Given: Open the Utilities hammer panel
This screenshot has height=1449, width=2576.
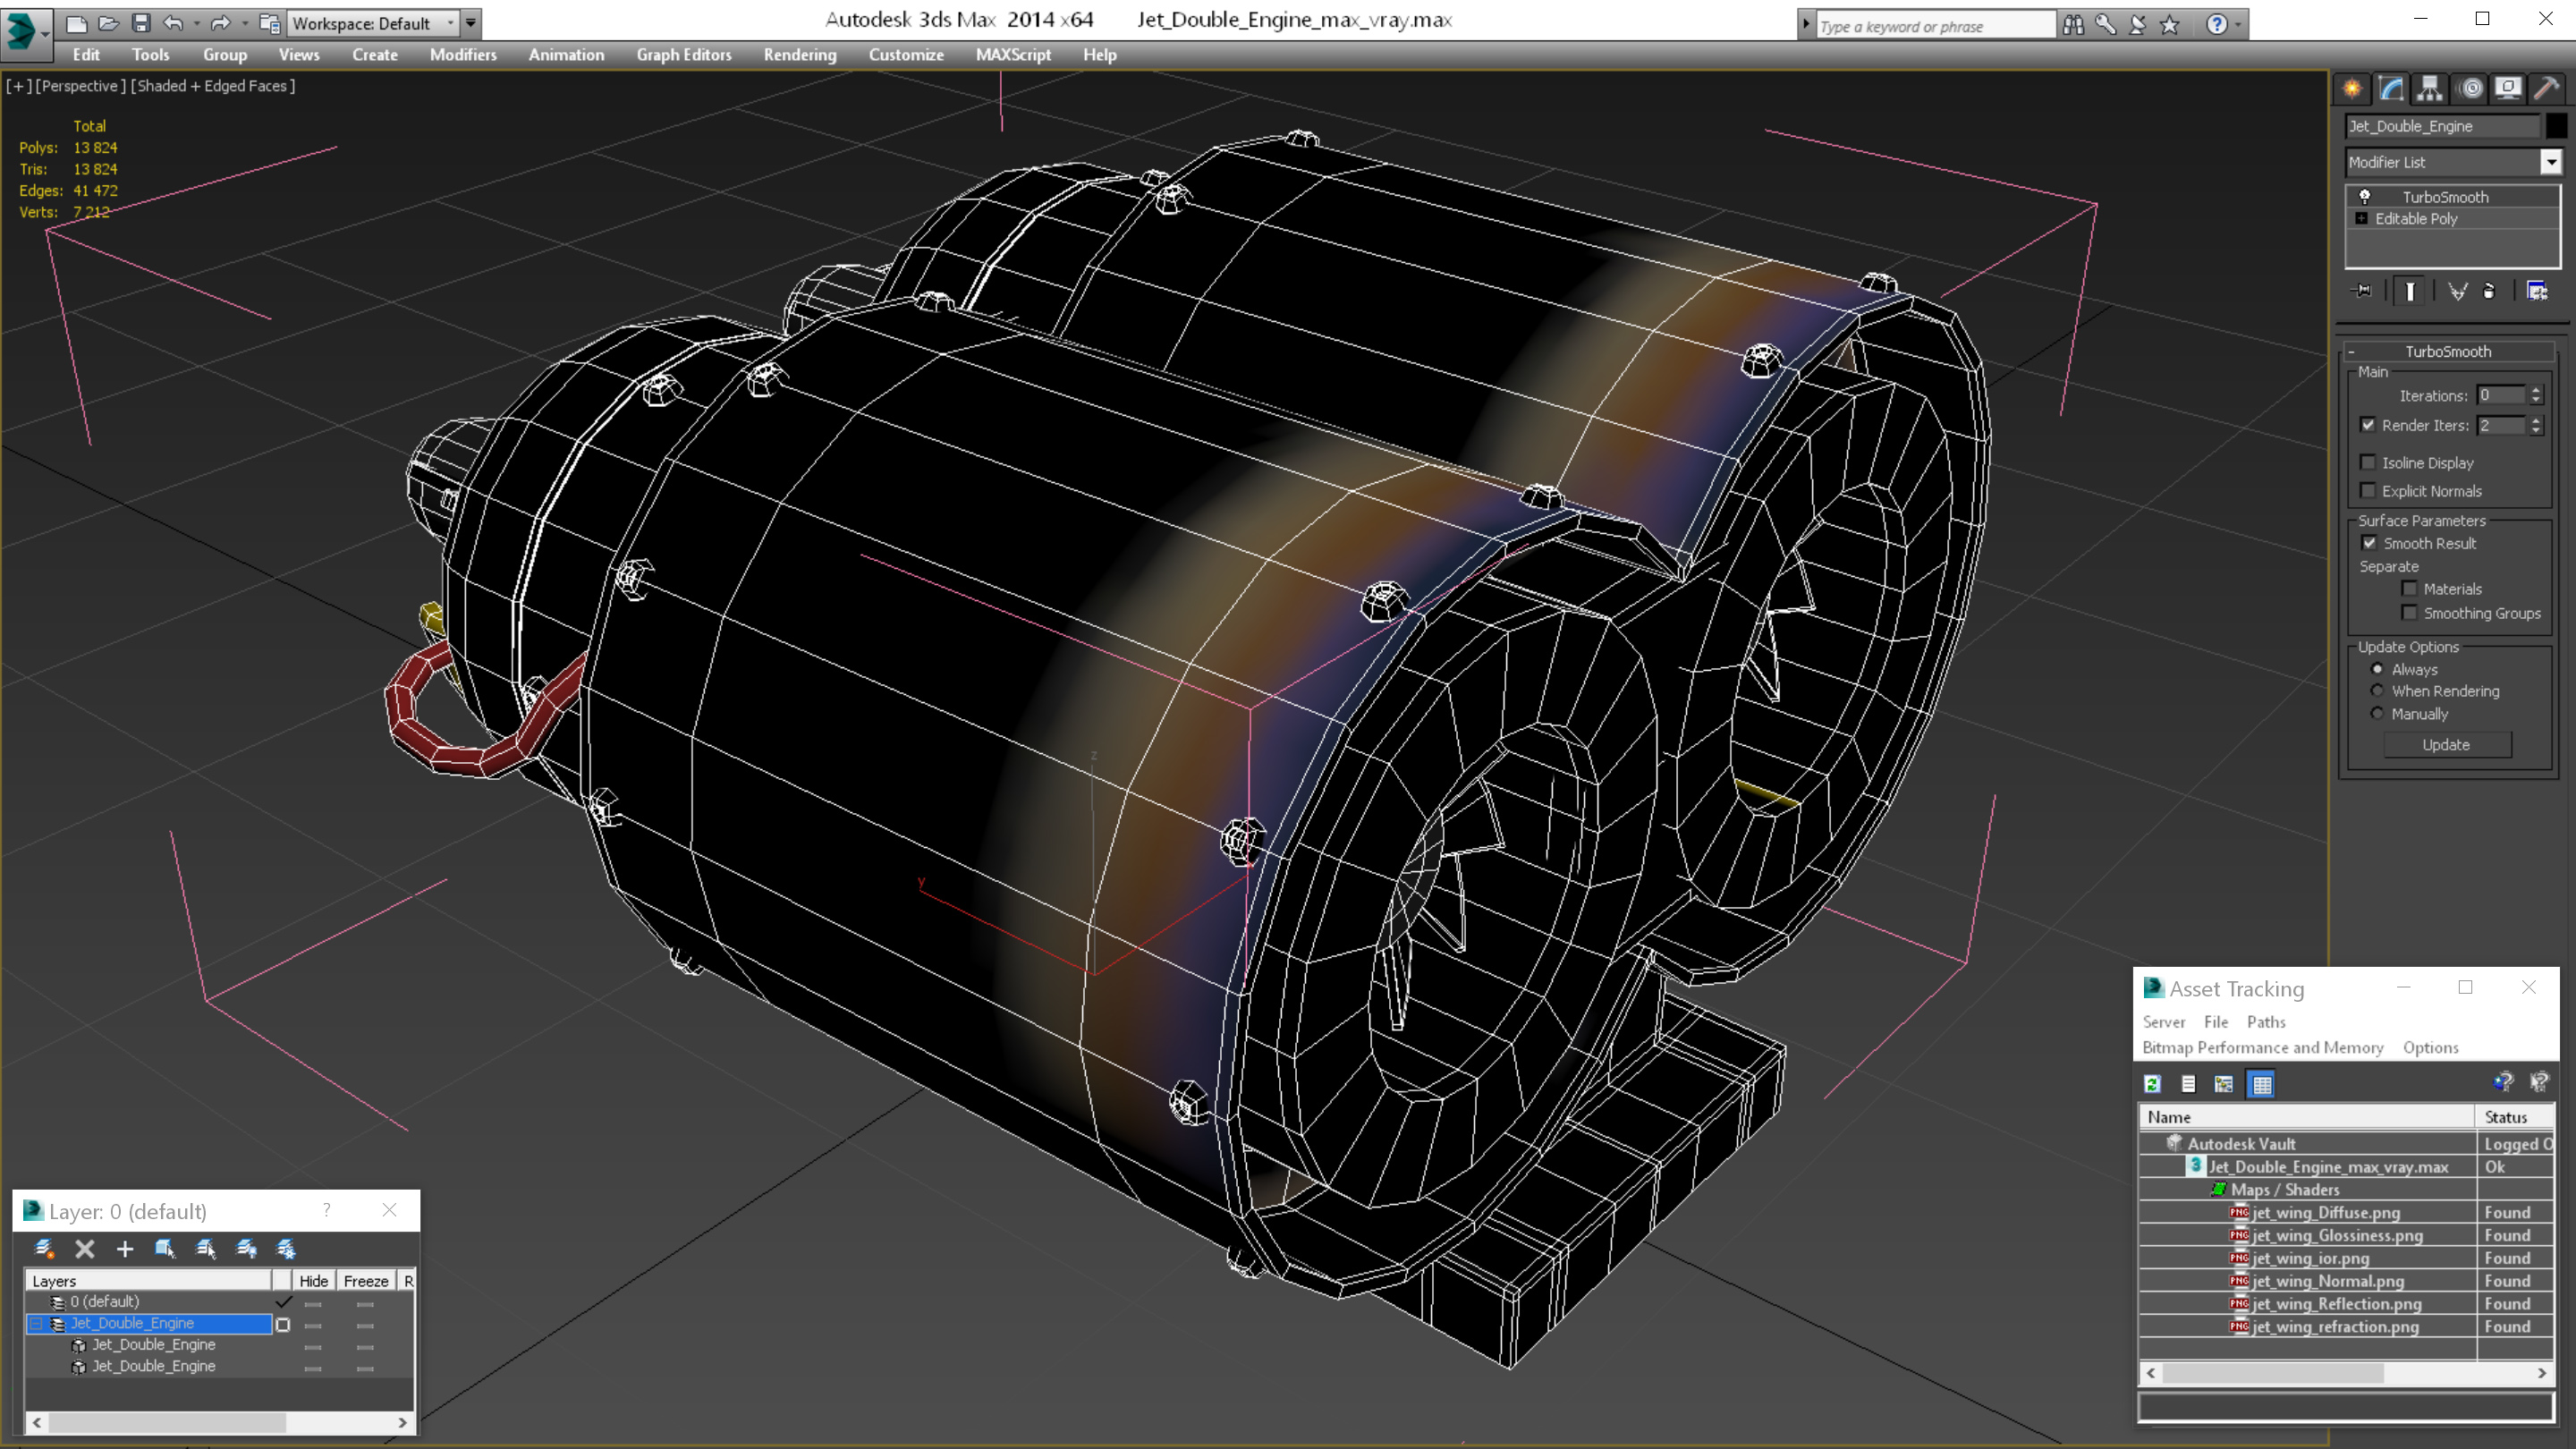Looking at the screenshot, I should pos(2546,89).
